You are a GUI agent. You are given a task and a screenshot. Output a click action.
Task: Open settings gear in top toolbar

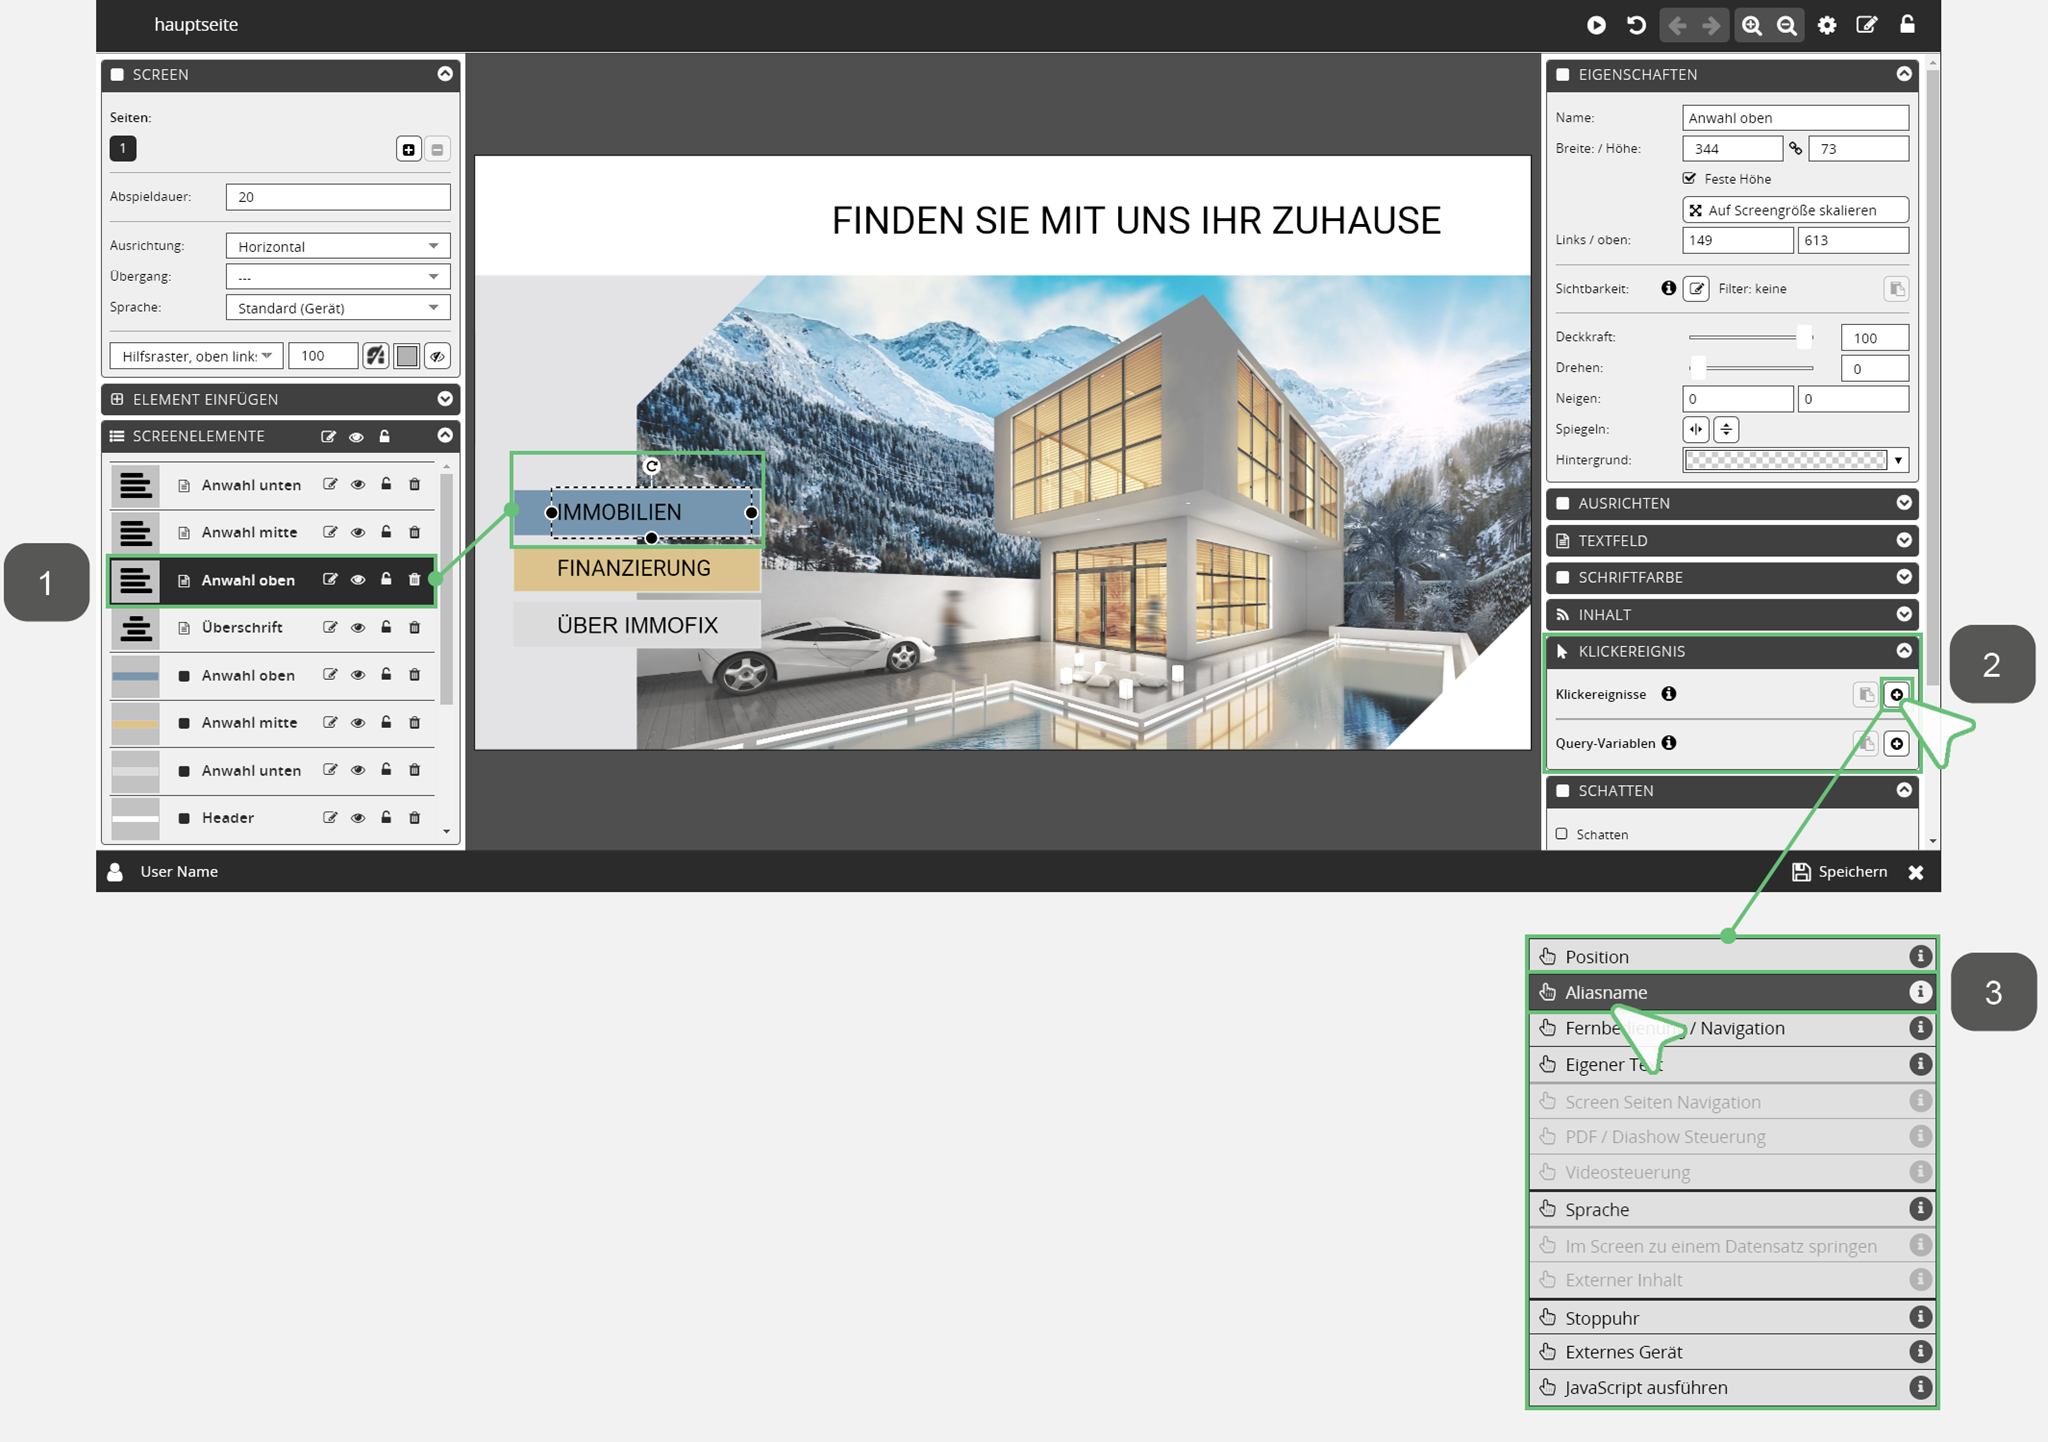(1827, 25)
